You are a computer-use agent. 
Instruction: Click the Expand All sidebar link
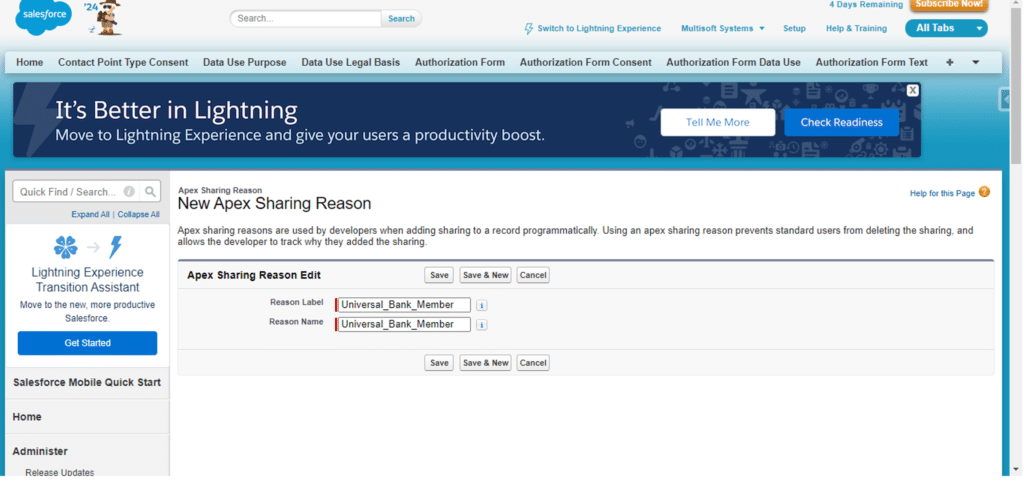coord(90,214)
